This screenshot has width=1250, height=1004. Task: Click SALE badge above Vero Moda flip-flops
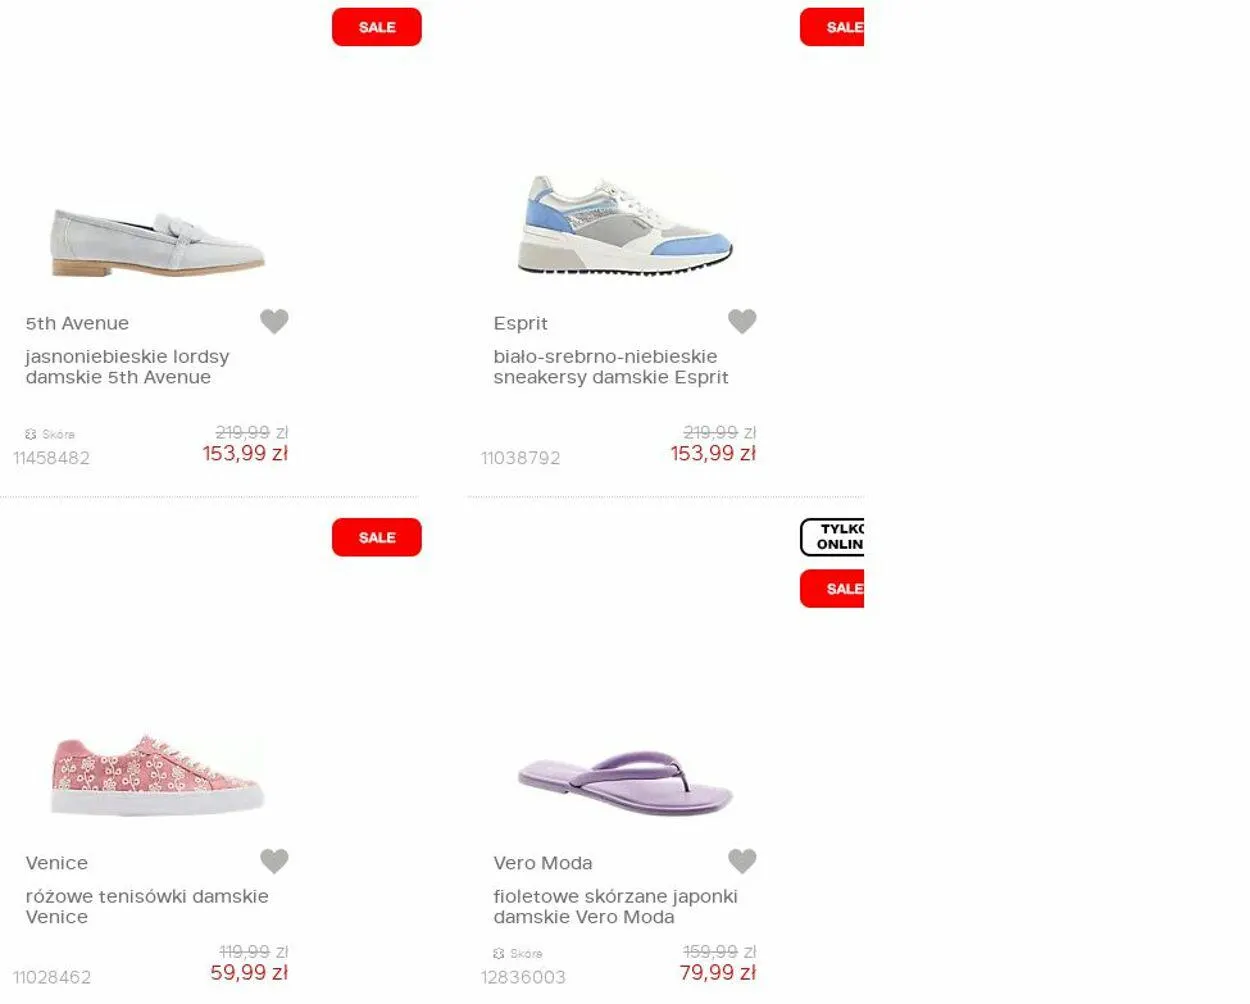832,588
